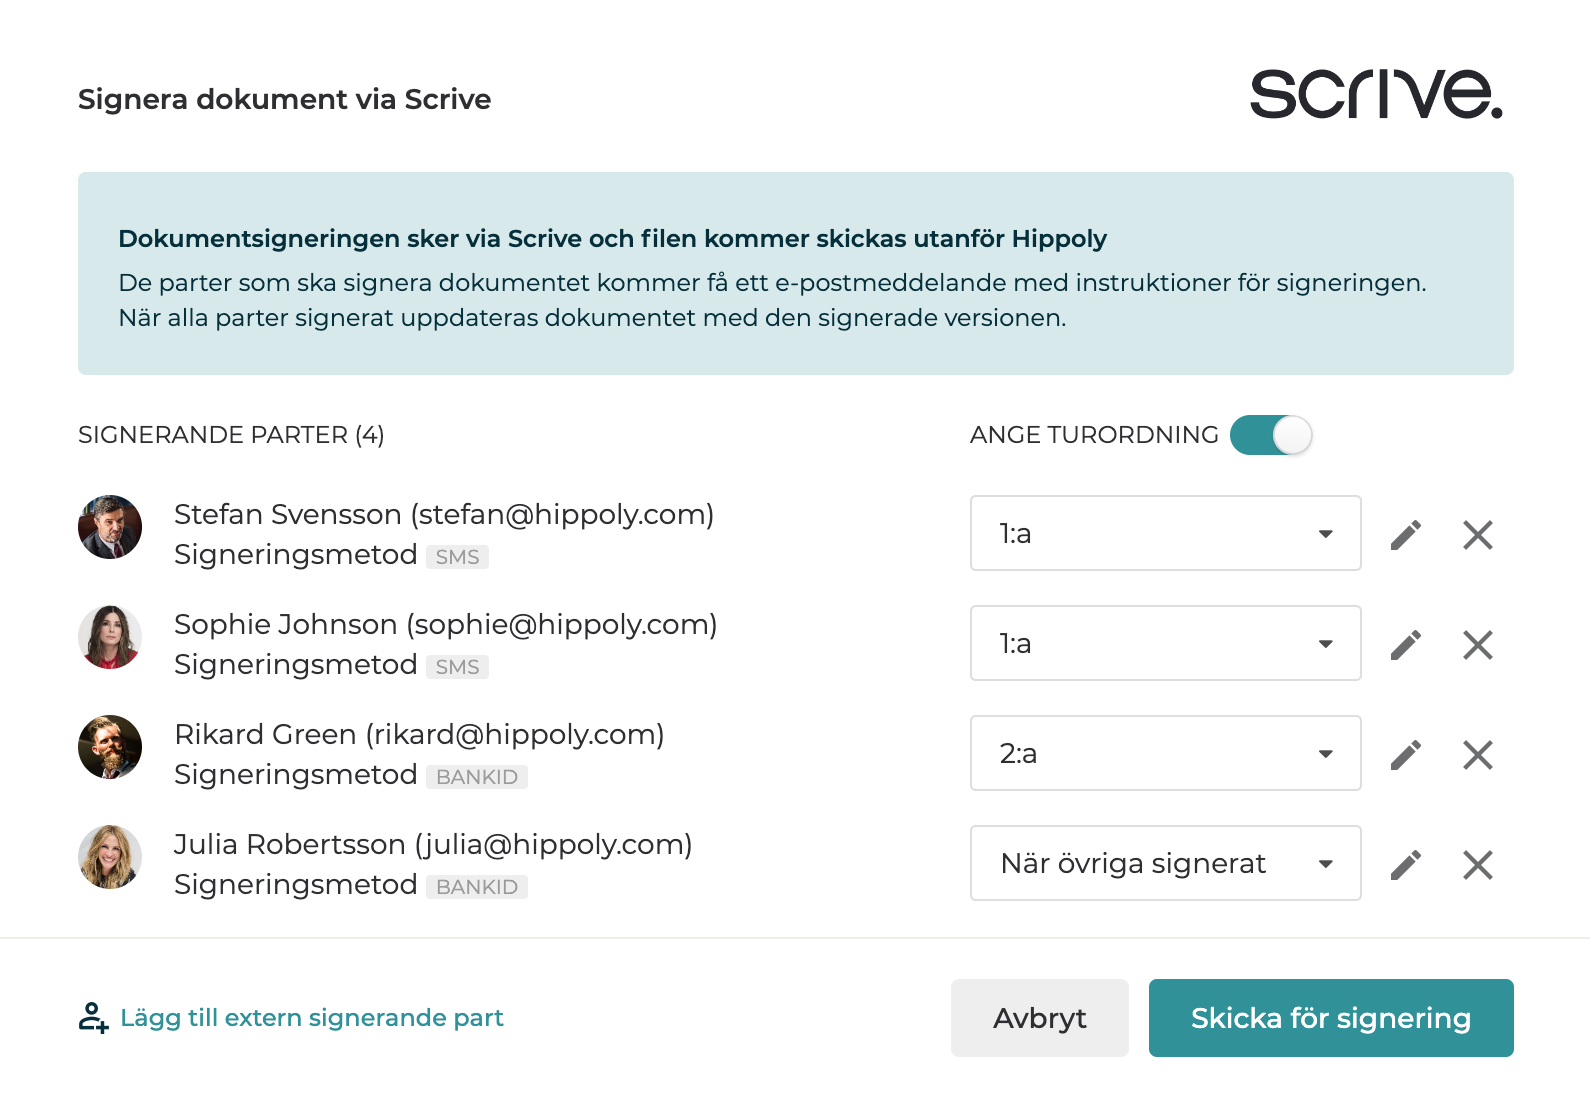Image resolution: width=1590 pixels, height=1114 pixels.
Task: Click Stefan Svensson's profile photo
Action: [110, 527]
